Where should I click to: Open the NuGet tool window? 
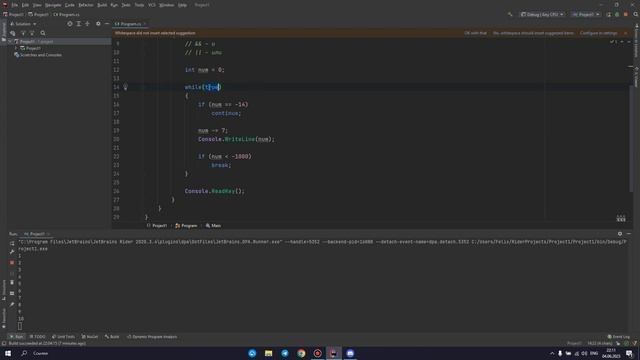click(x=90, y=337)
